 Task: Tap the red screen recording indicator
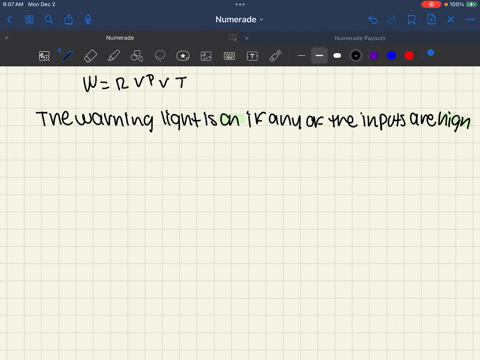[431, 4]
